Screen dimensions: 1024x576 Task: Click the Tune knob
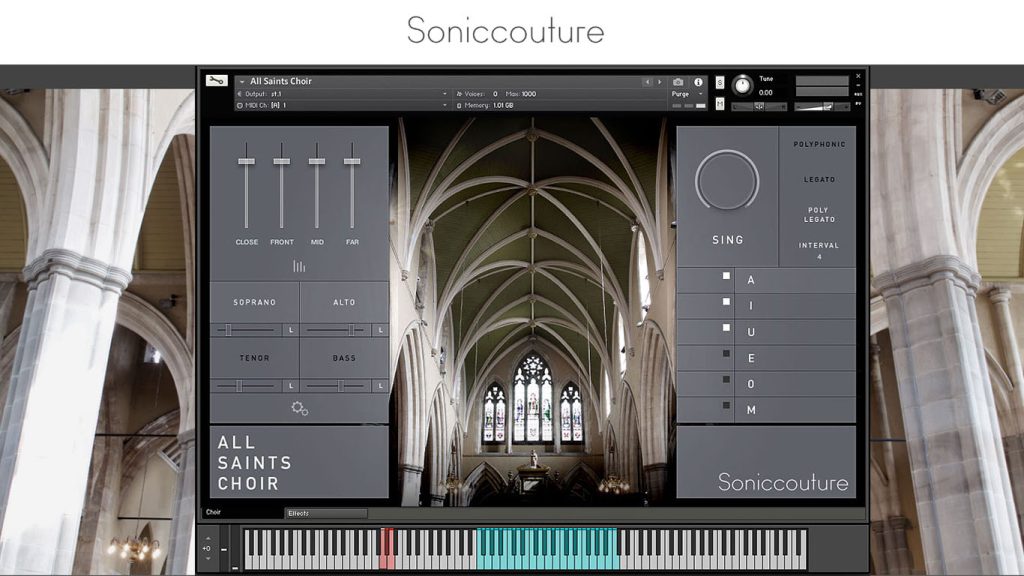point(742,85)
